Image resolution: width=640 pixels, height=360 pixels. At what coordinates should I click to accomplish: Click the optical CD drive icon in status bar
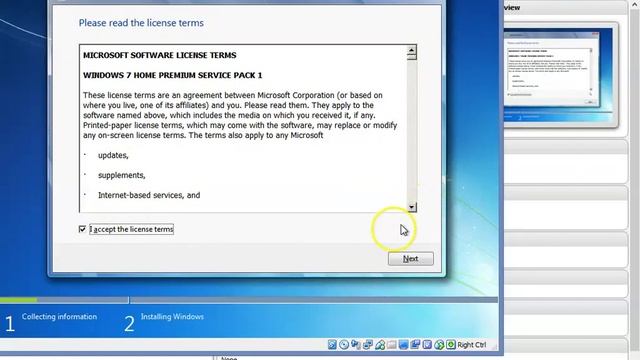click(x=344, y=345)
